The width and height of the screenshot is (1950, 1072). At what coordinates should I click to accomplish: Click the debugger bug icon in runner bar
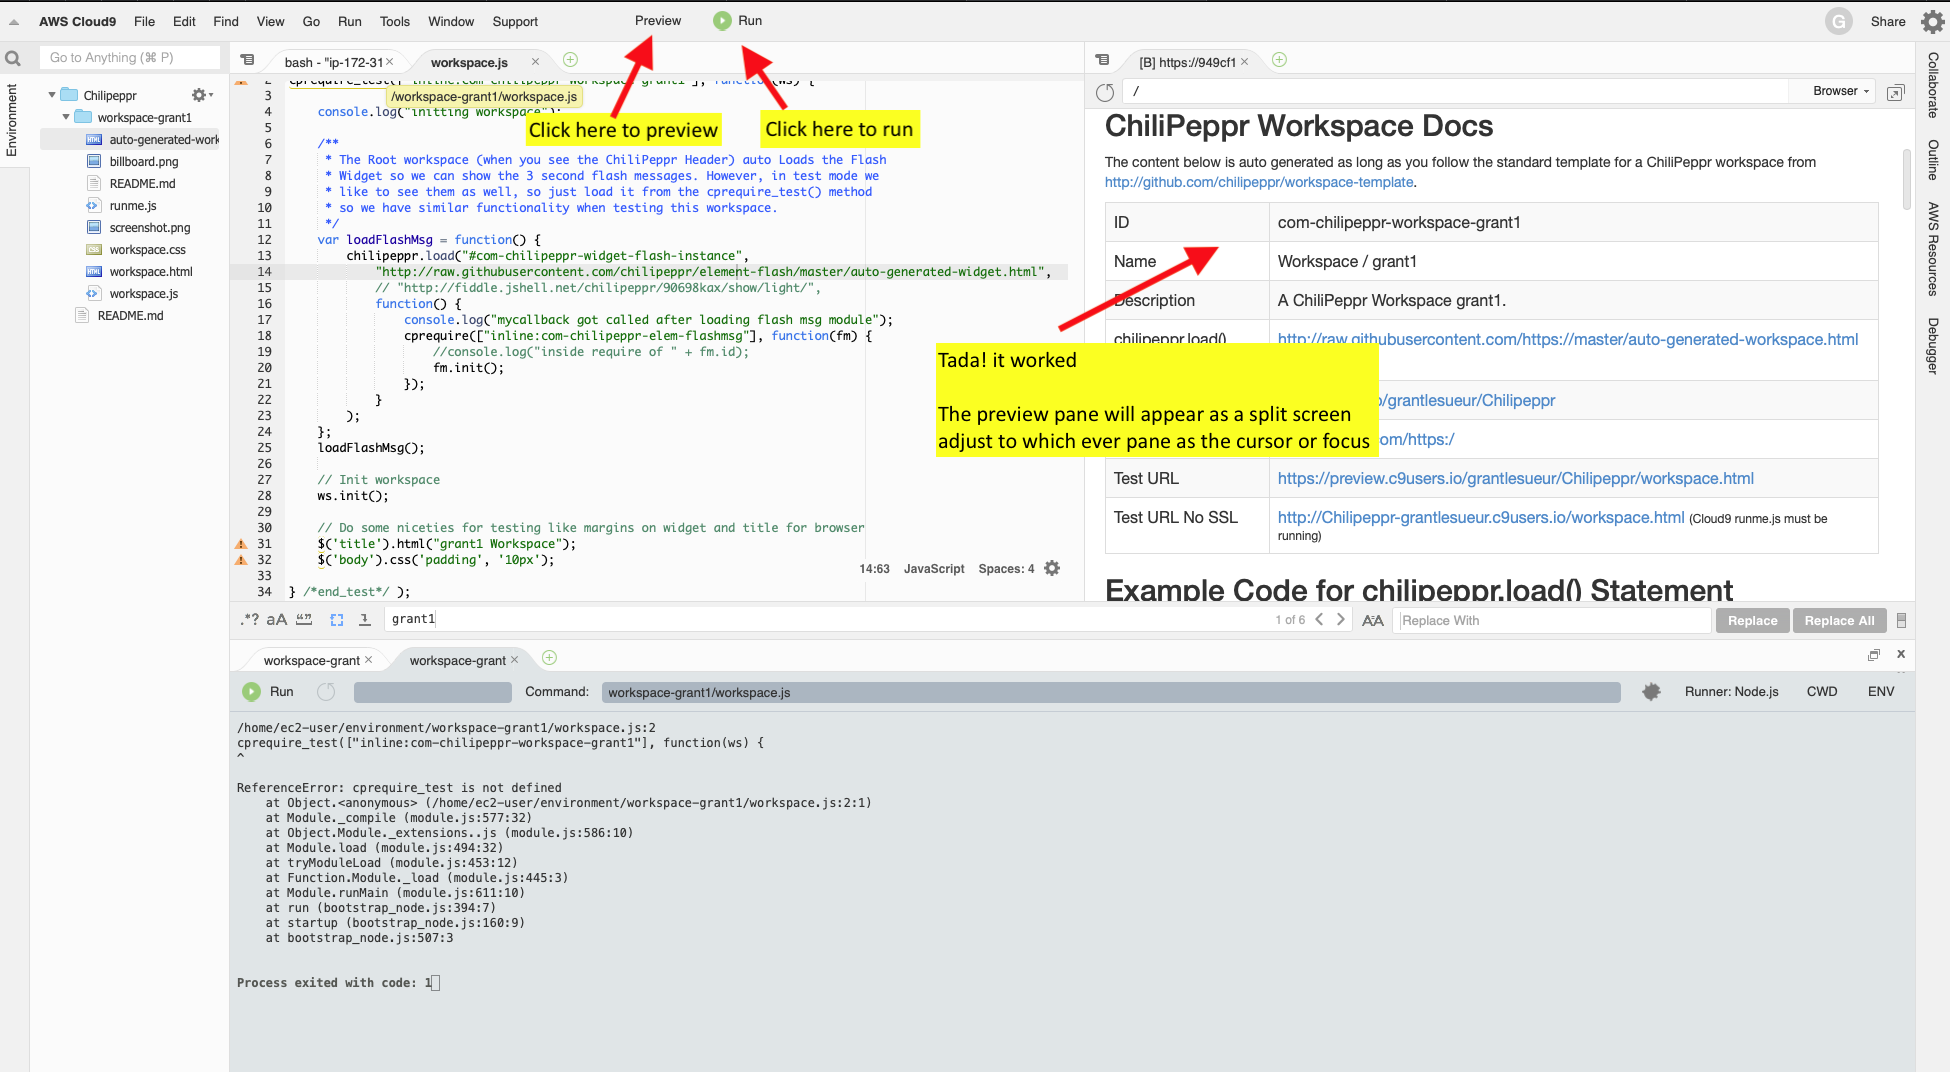(x=1651, y=691)
